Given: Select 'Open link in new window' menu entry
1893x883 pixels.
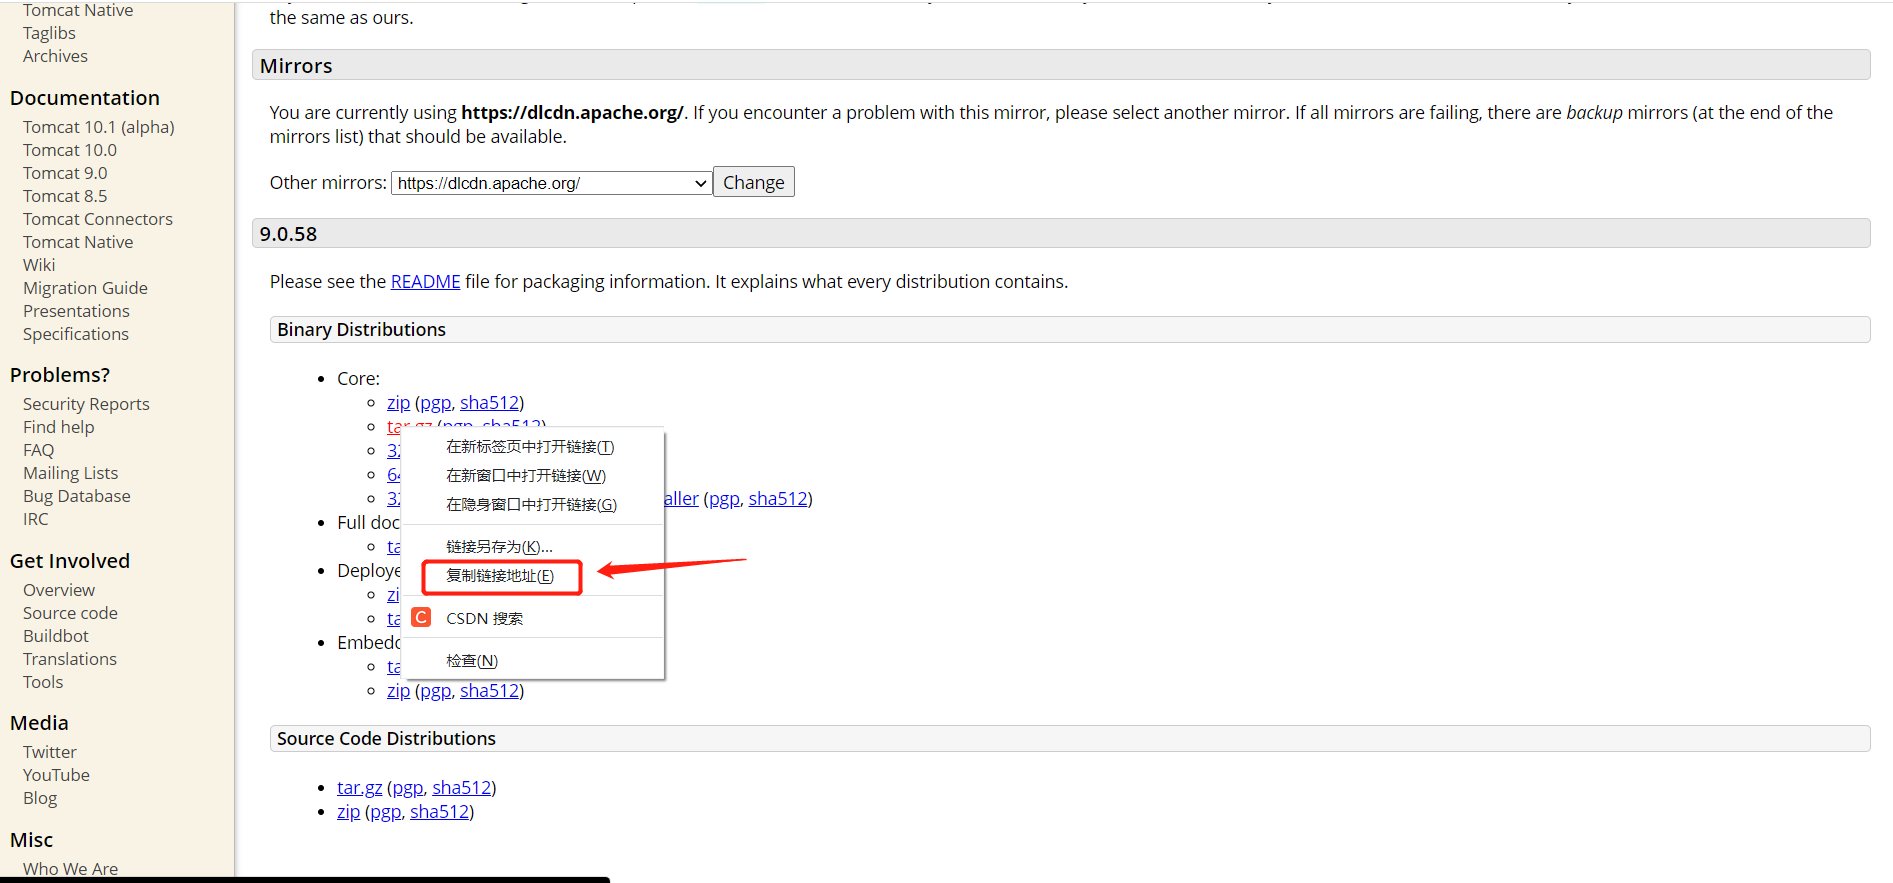Looking at the screenshot, I should point(526,476).
